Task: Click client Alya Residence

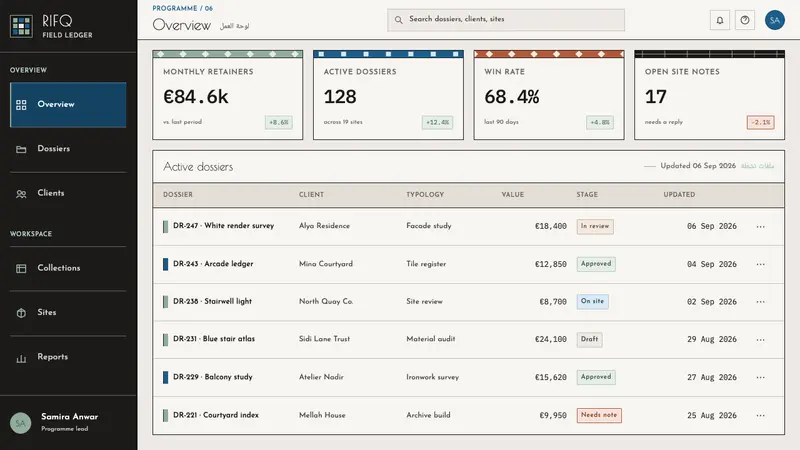Action: pos(324,226)
